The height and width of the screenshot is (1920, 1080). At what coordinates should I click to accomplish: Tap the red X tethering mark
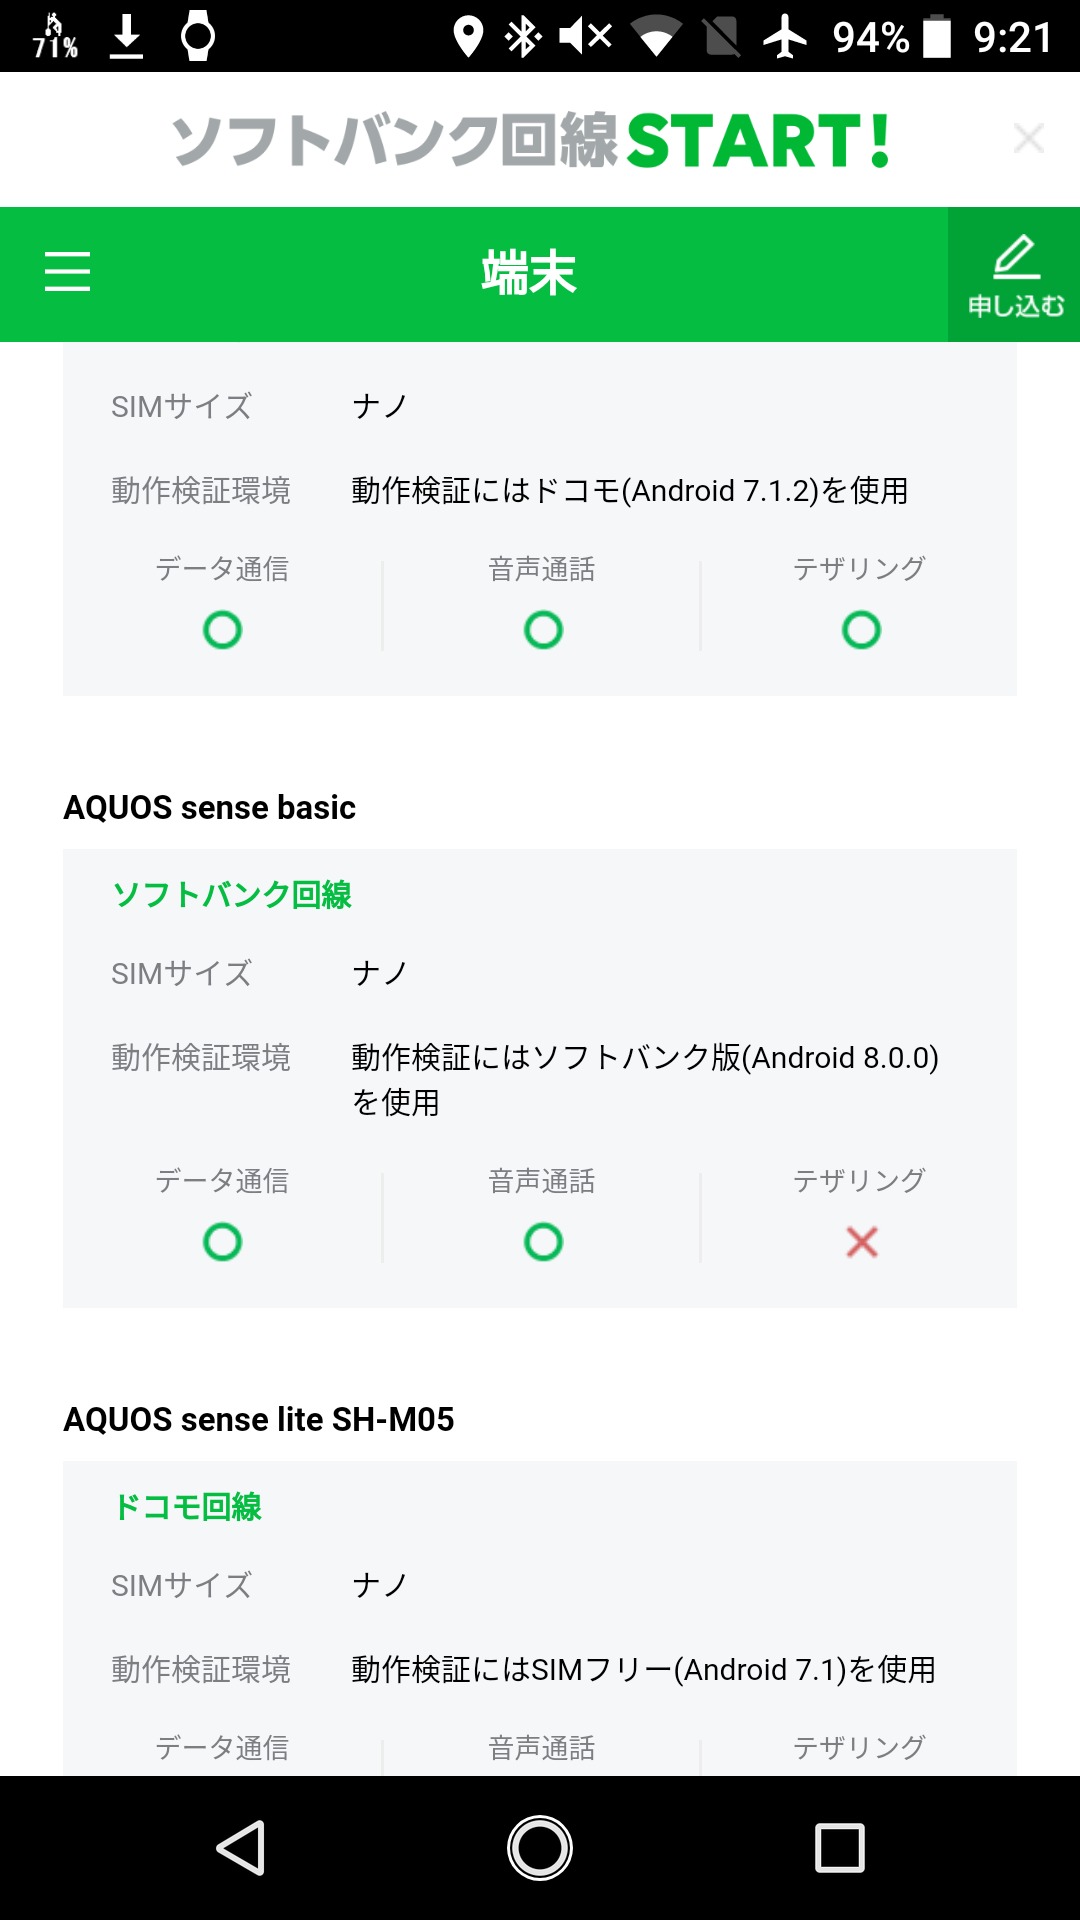tap(861, 1242)
